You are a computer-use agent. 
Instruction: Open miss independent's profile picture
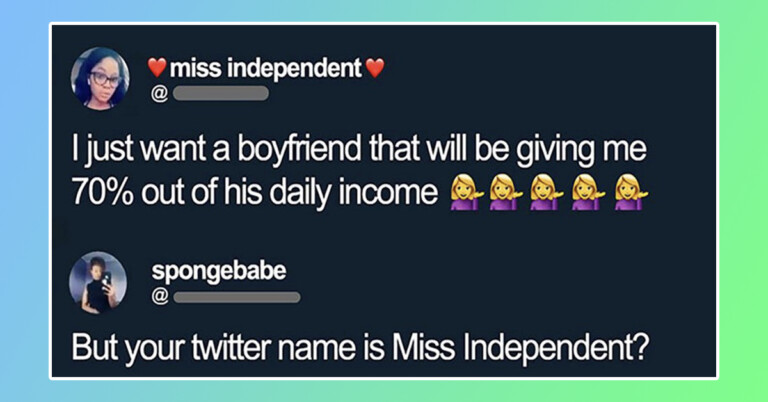[100, 78]
